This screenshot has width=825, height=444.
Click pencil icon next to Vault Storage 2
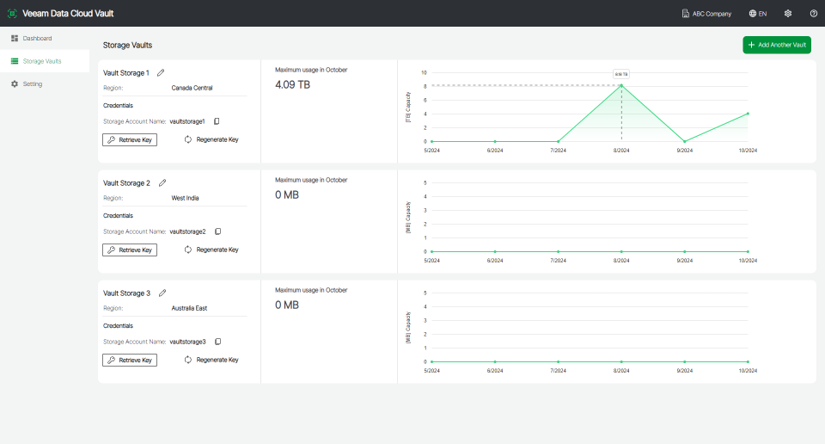(162, 183)
